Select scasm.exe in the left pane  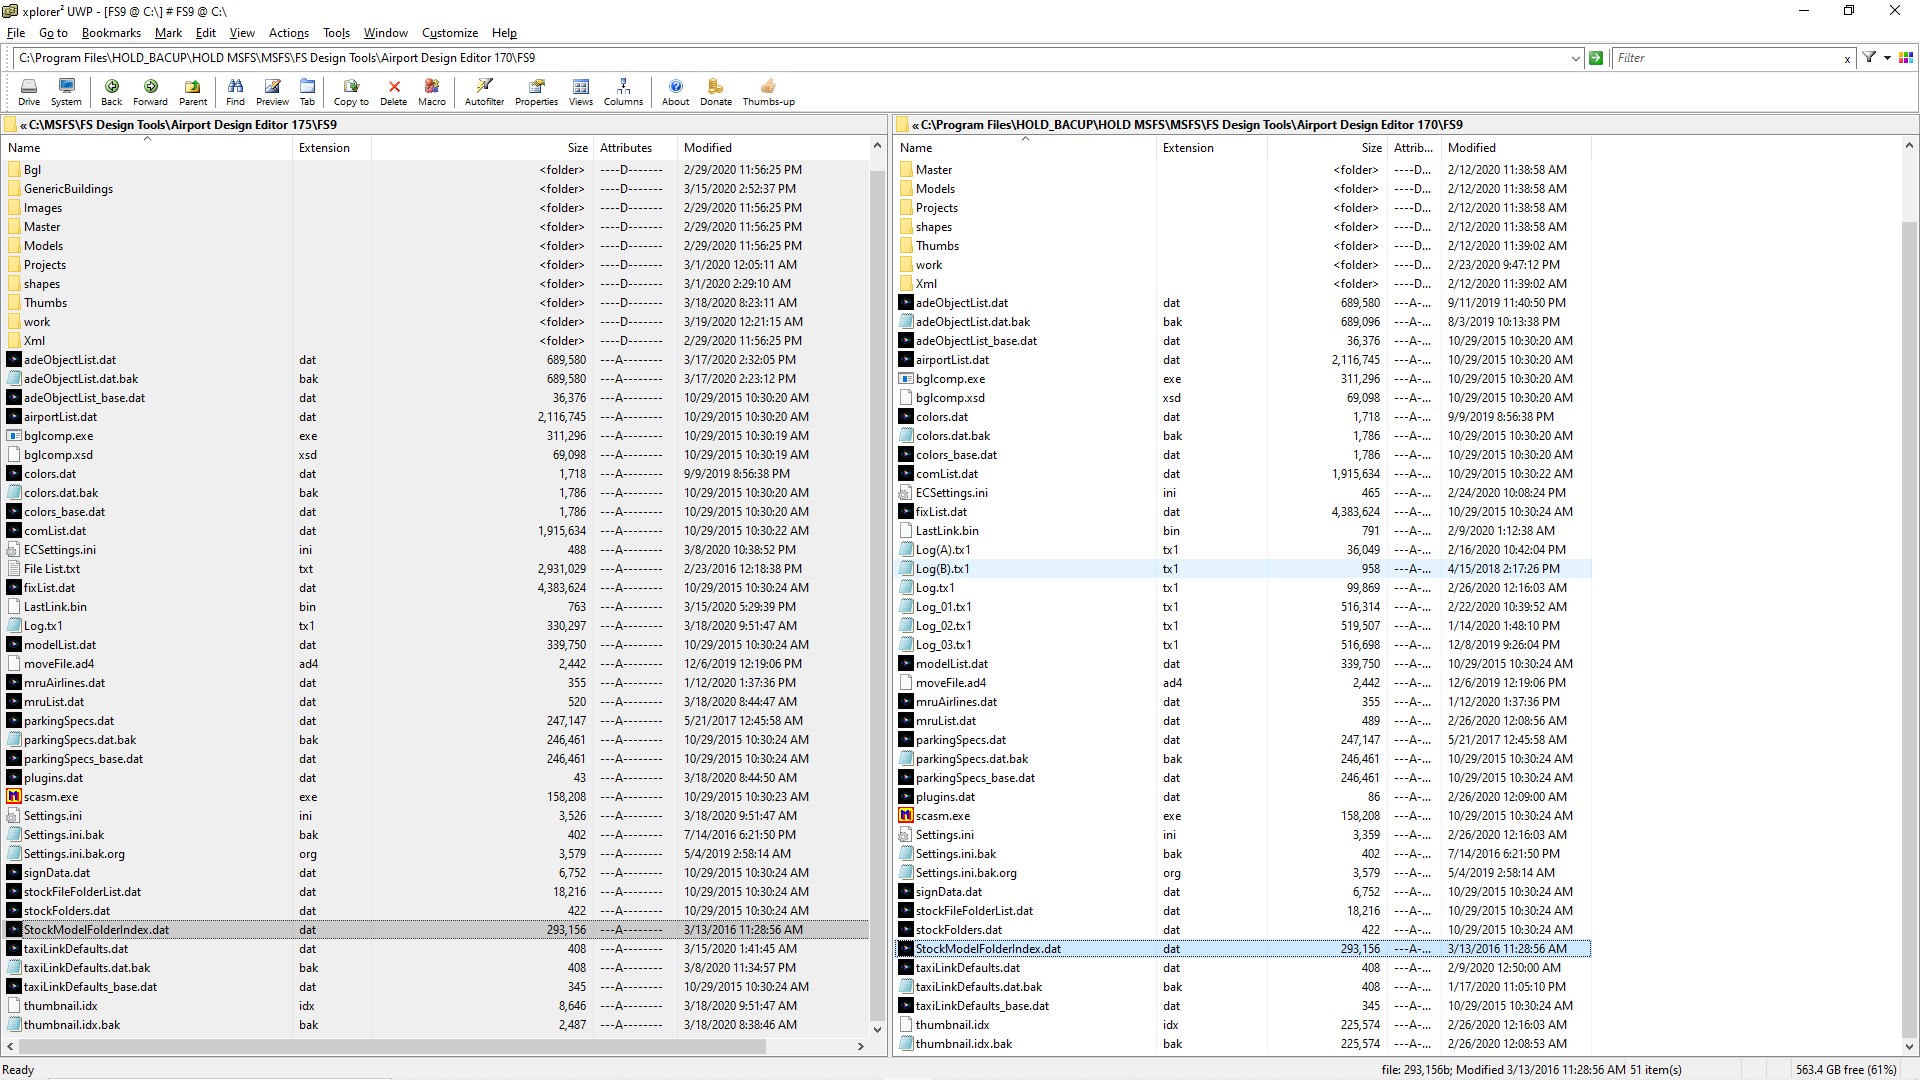point(51,797)
